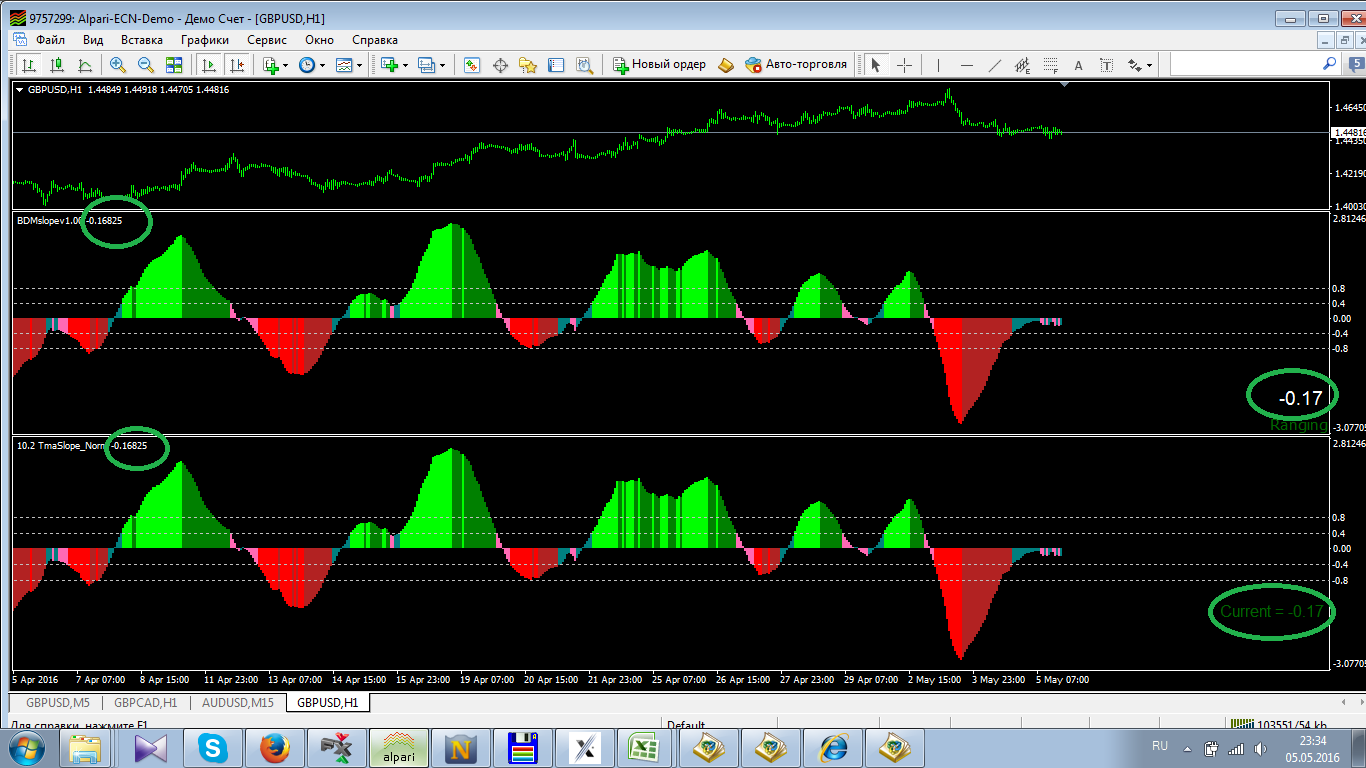Open the Графики menu
This screenshot has height=768, width=1366.
[205, 40]
